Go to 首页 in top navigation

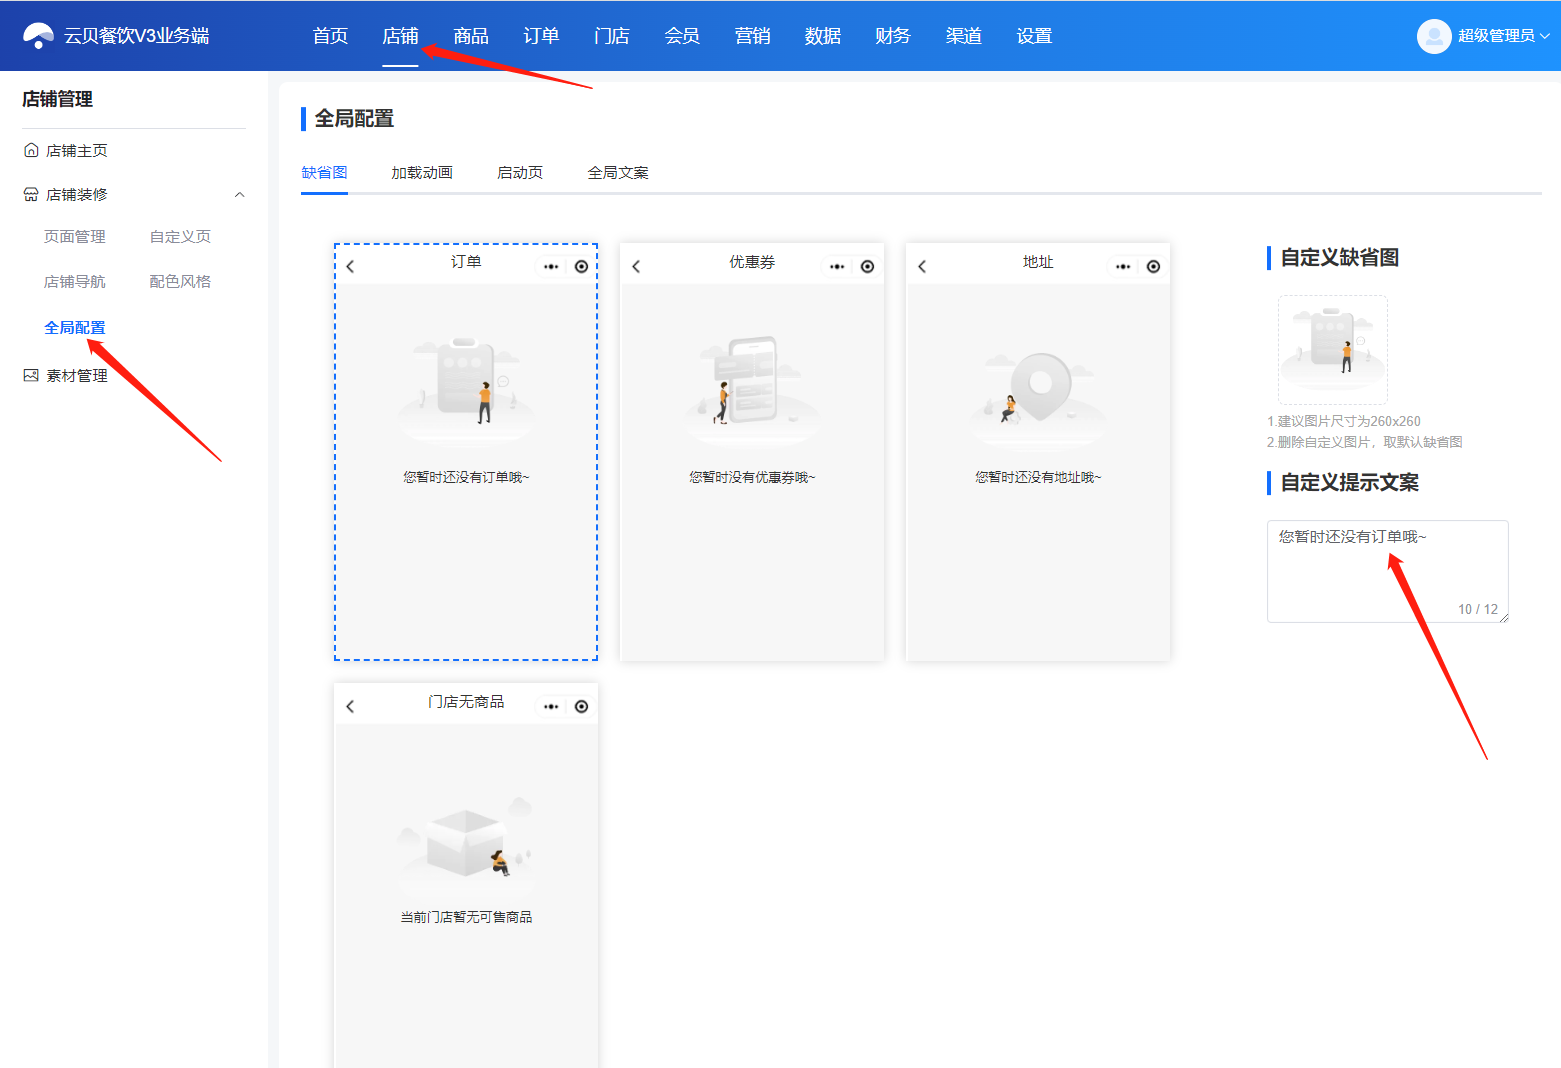click(330, 36)
